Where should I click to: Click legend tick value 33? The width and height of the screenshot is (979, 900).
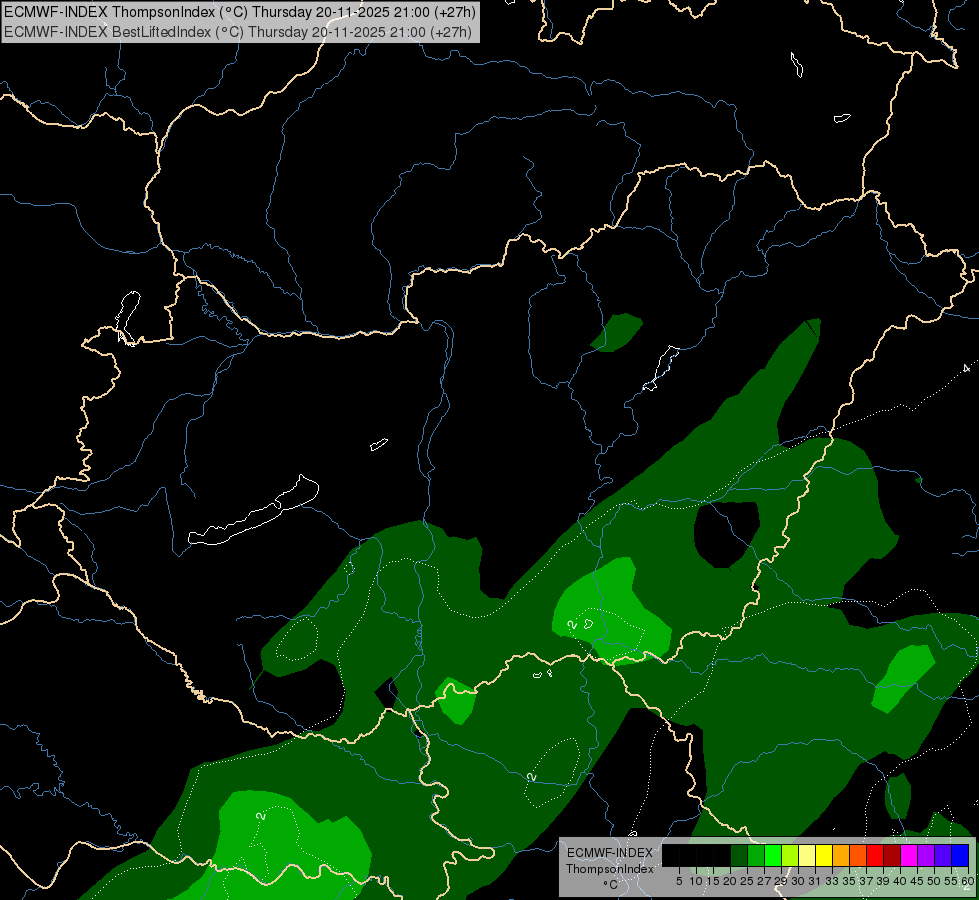coord(832,881)
